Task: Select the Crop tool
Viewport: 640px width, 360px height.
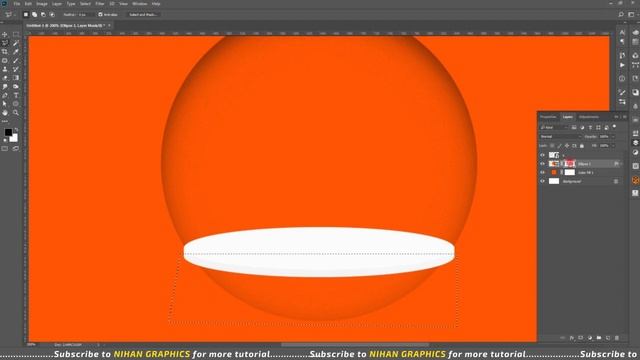Action: click(x=5, y=52)
